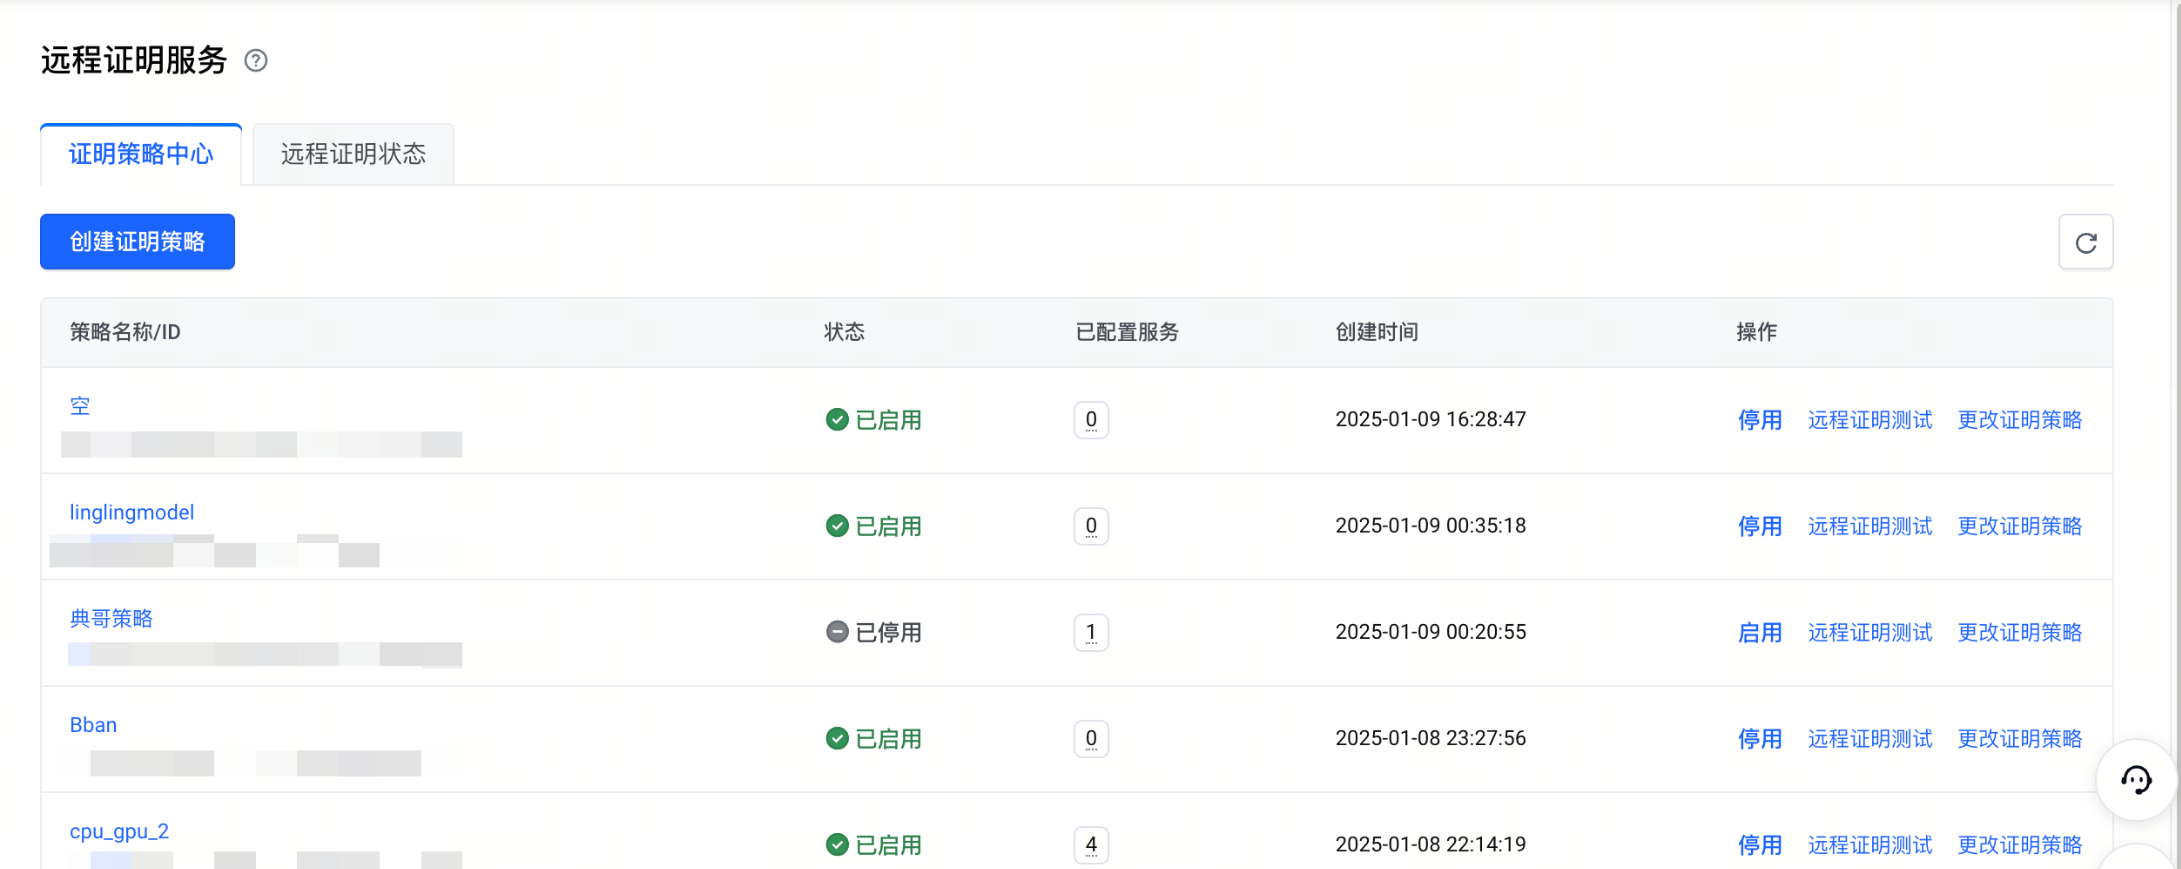Disable (停用) the 空 policy

(1760, 420)
